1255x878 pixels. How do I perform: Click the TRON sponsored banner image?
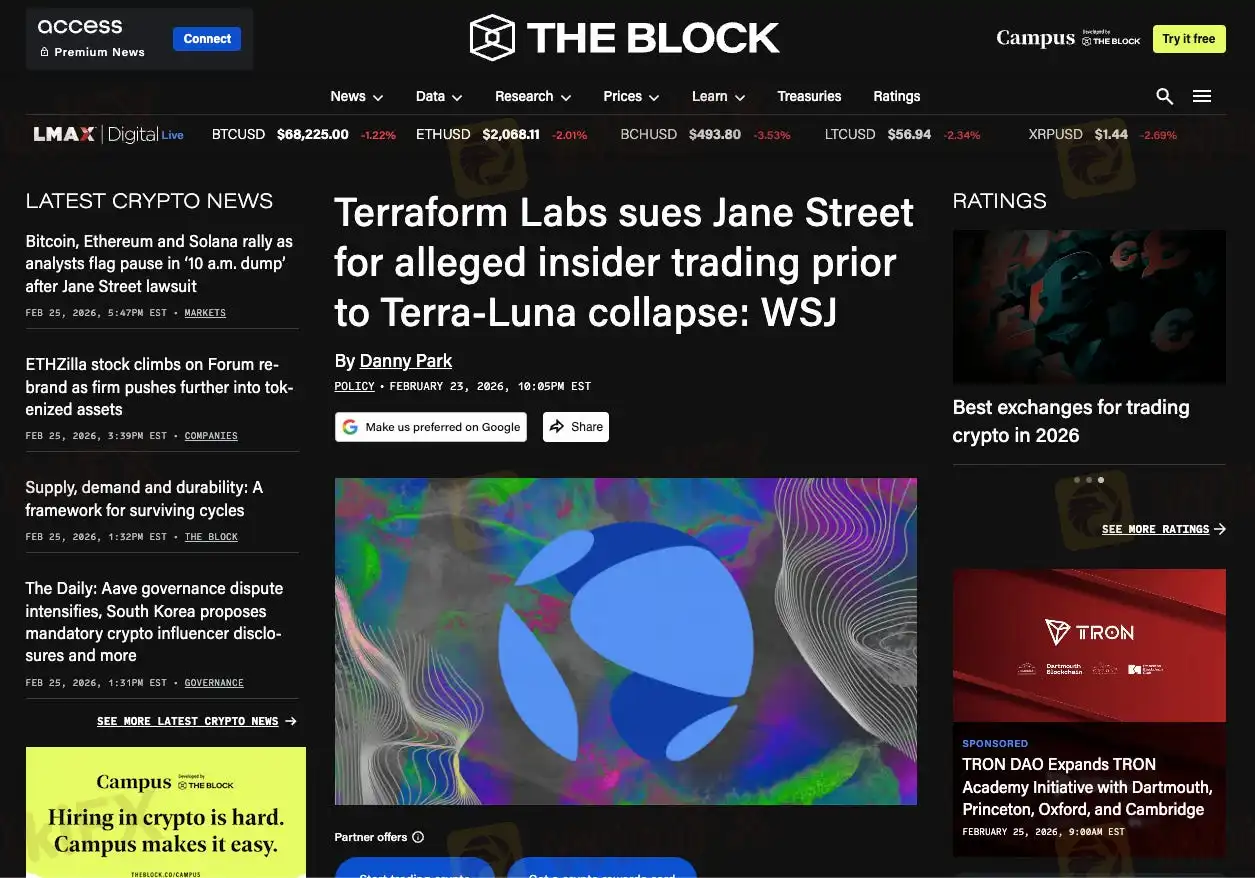pyautogui.click(x=1089, y=645)
